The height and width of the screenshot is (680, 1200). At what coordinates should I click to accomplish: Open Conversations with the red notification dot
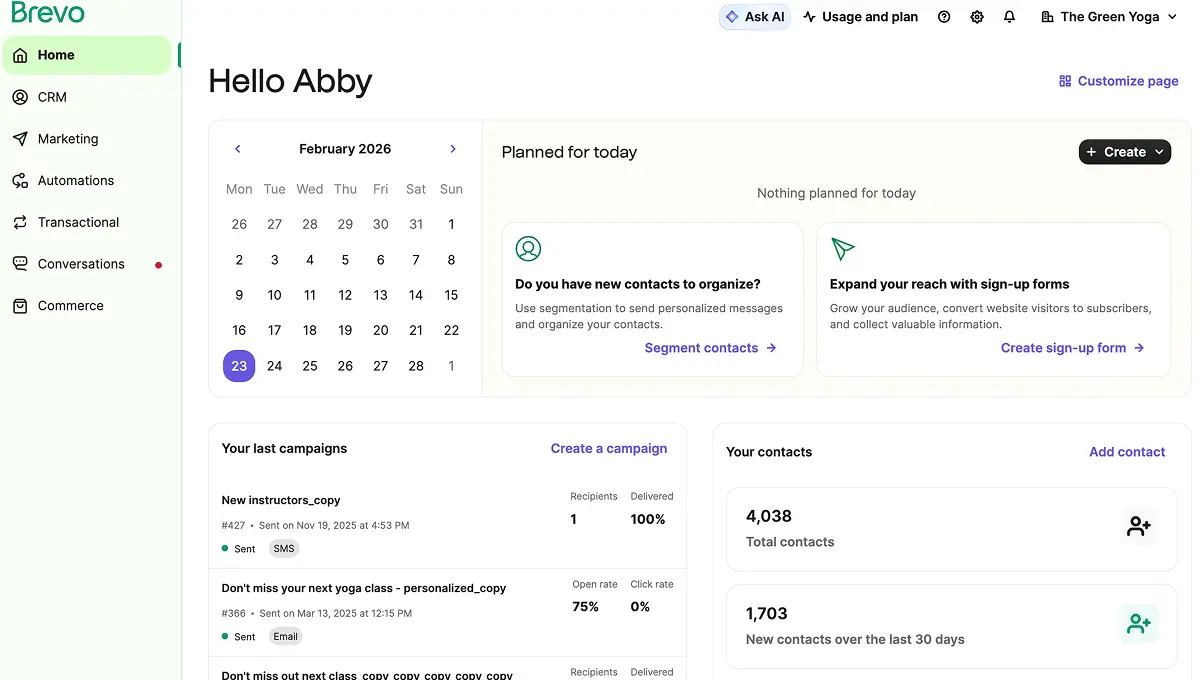point(81,263)
